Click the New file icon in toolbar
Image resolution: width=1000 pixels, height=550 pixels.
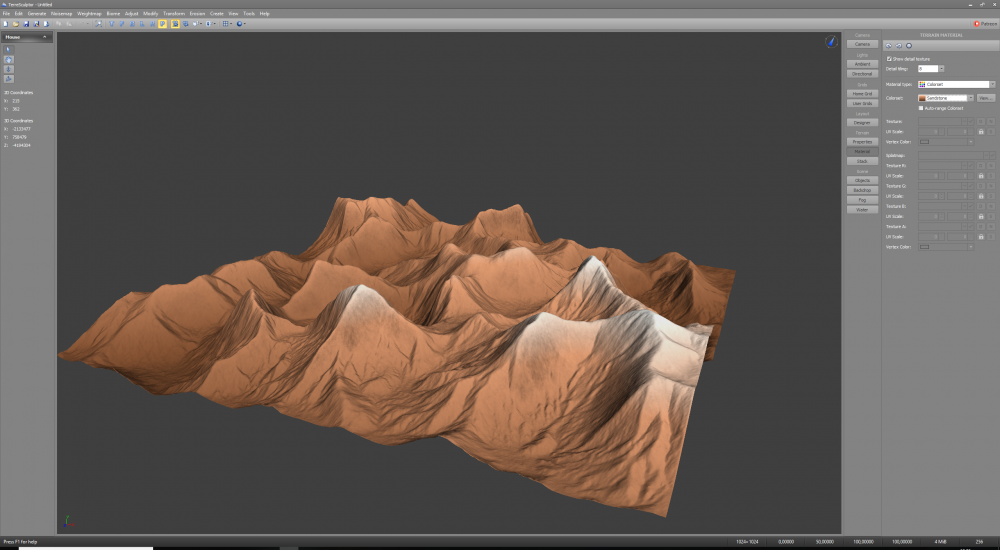point(5,23)
